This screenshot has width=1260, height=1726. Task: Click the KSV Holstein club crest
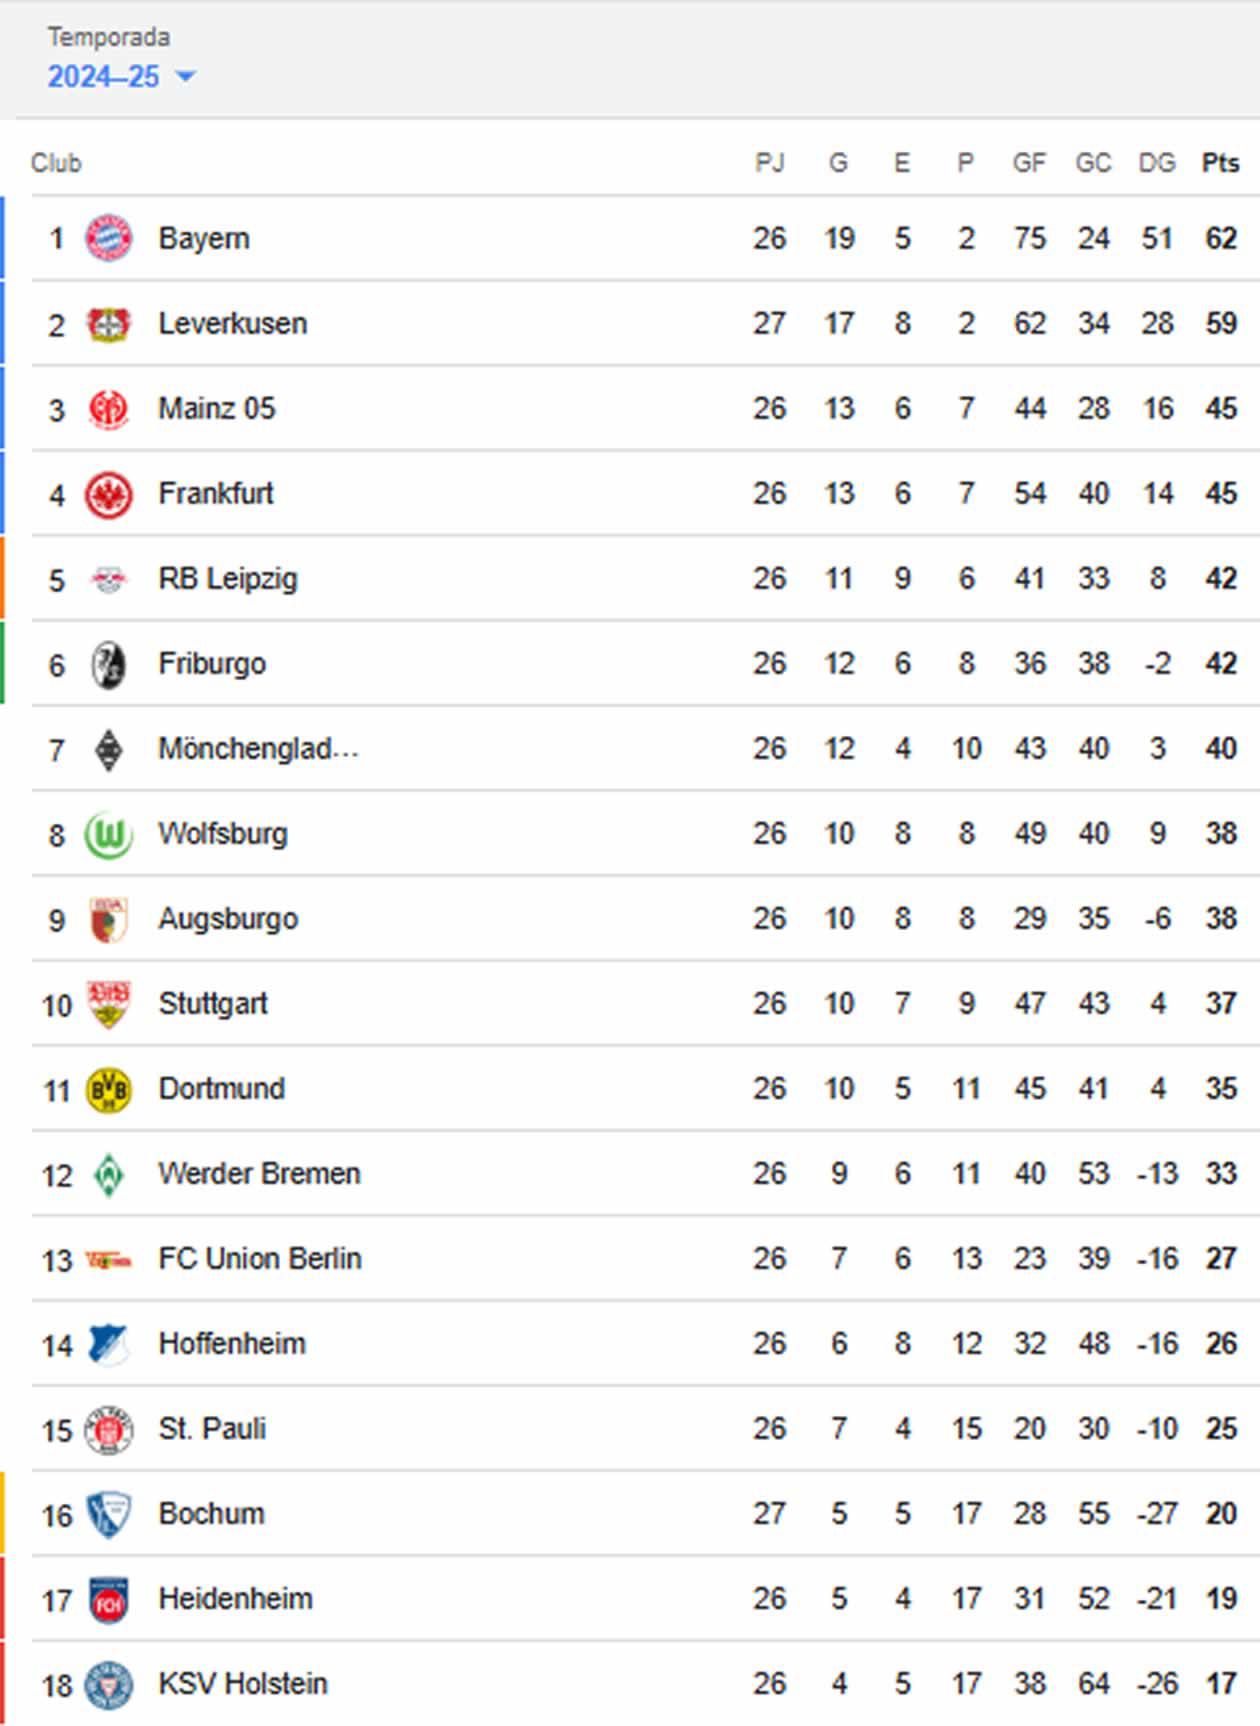click(x=110, y=1684)
